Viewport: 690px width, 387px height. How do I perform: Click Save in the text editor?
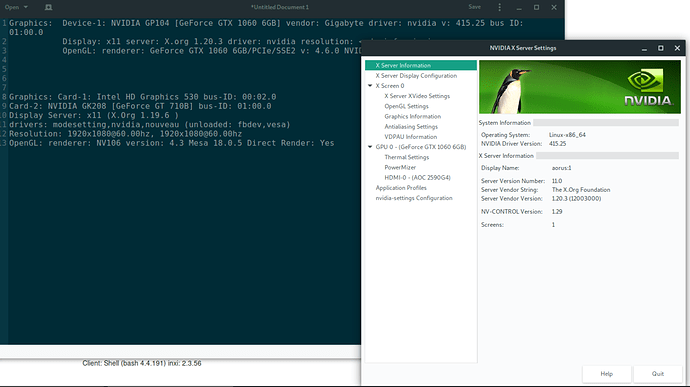coord(474,7)
